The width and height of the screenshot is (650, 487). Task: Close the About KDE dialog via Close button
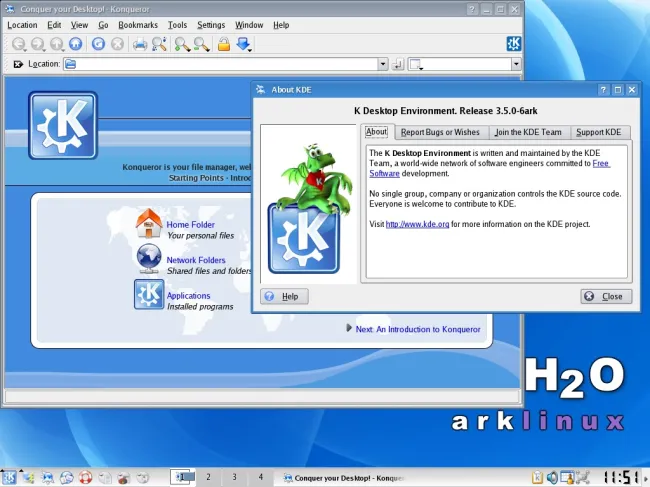click(606, 296)
